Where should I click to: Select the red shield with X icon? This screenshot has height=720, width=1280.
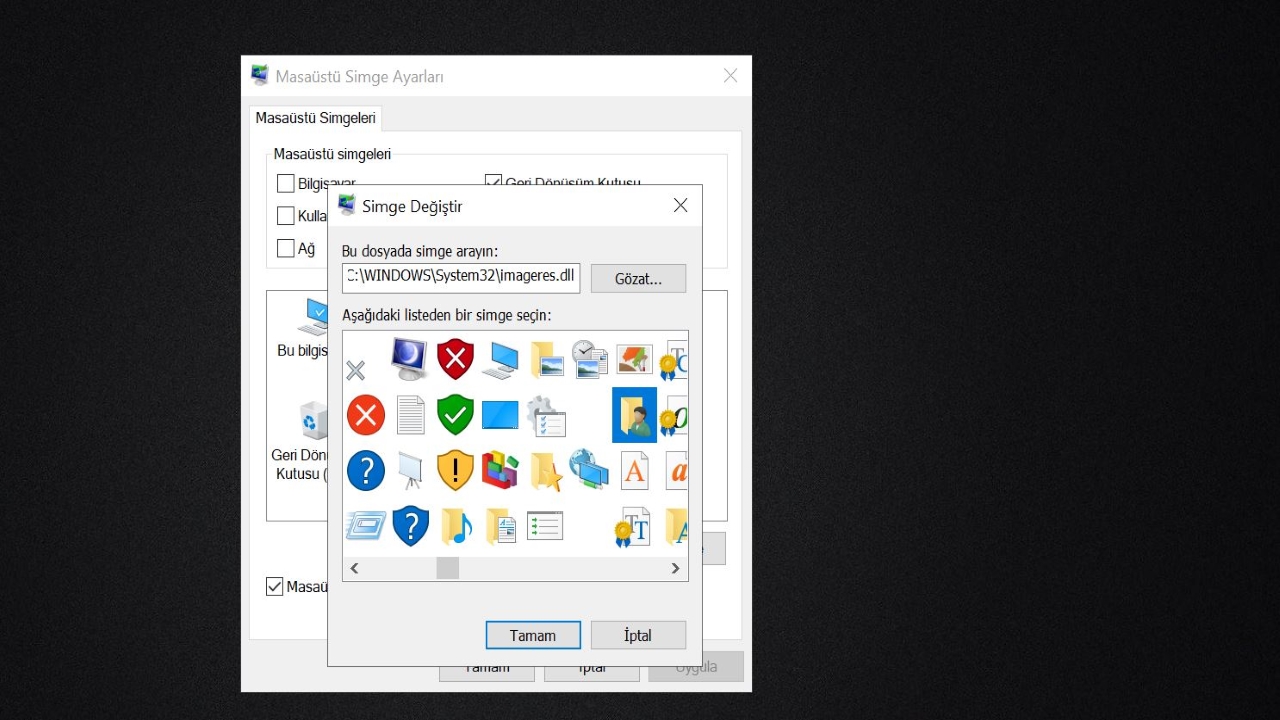455,359
